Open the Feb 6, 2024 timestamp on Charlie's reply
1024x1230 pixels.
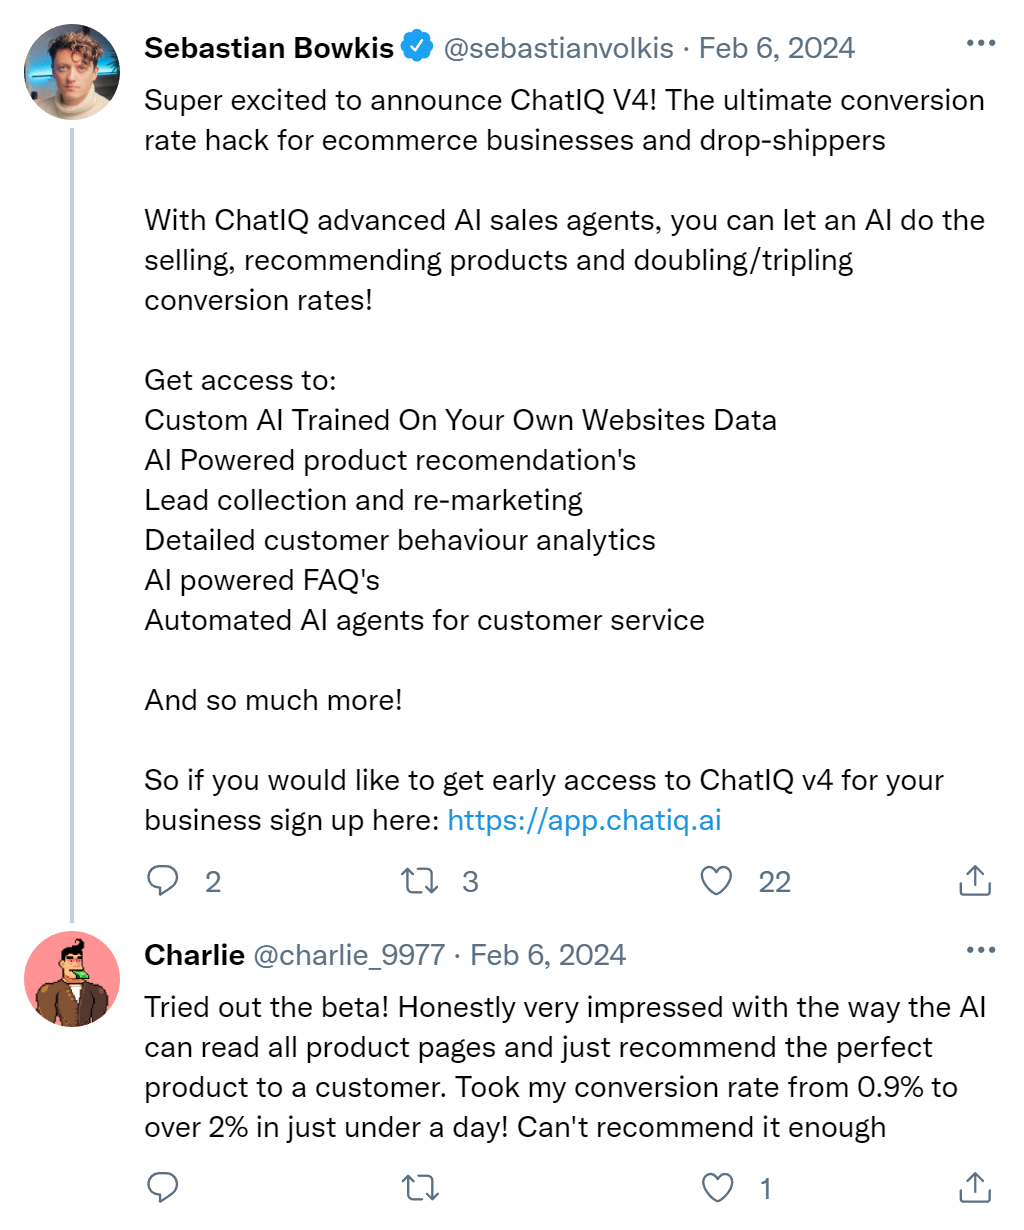548,955
